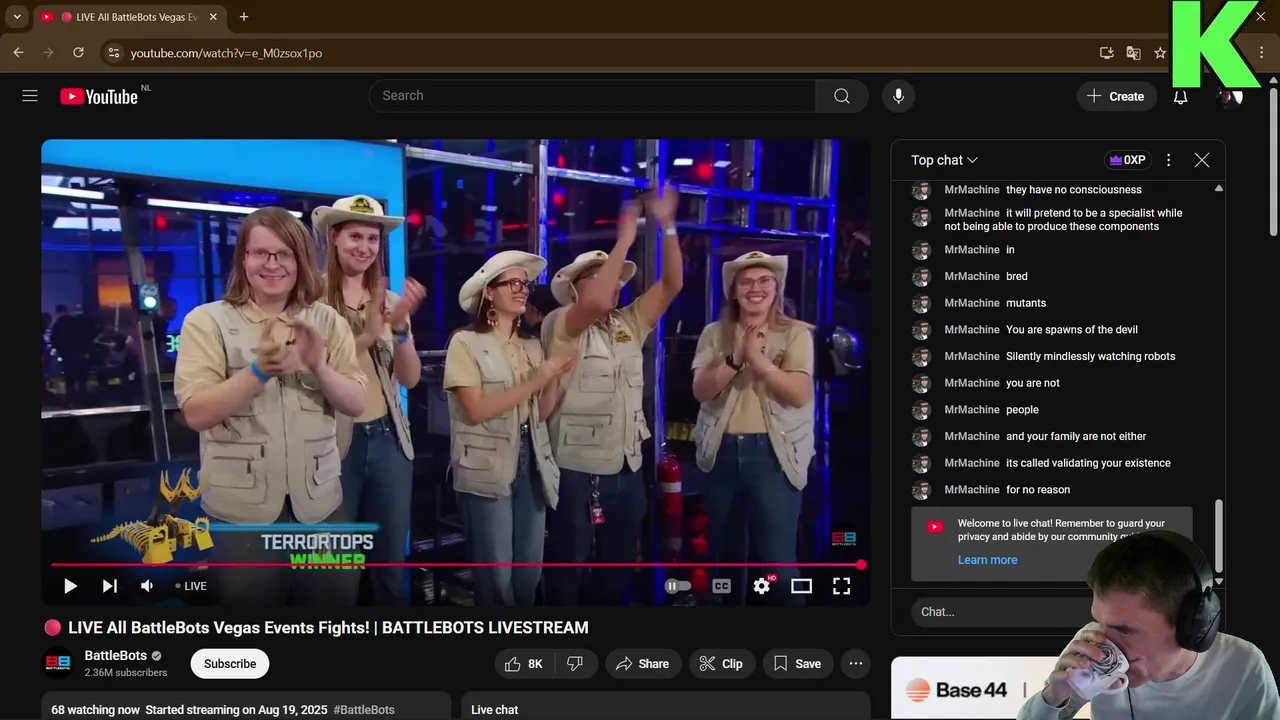Image resolution: width=1280 pixels, height=720 pixels.
Task: Open the tab search dropdown arrow
Action: [17, 17]
